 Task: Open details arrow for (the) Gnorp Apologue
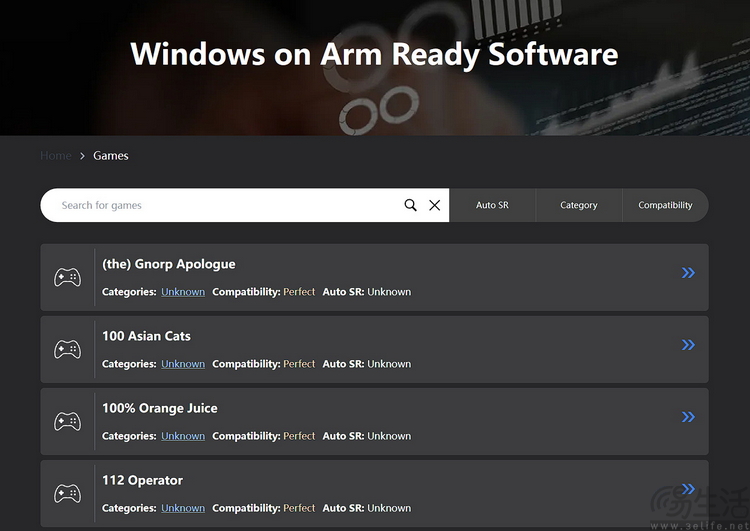pos(688,273)
